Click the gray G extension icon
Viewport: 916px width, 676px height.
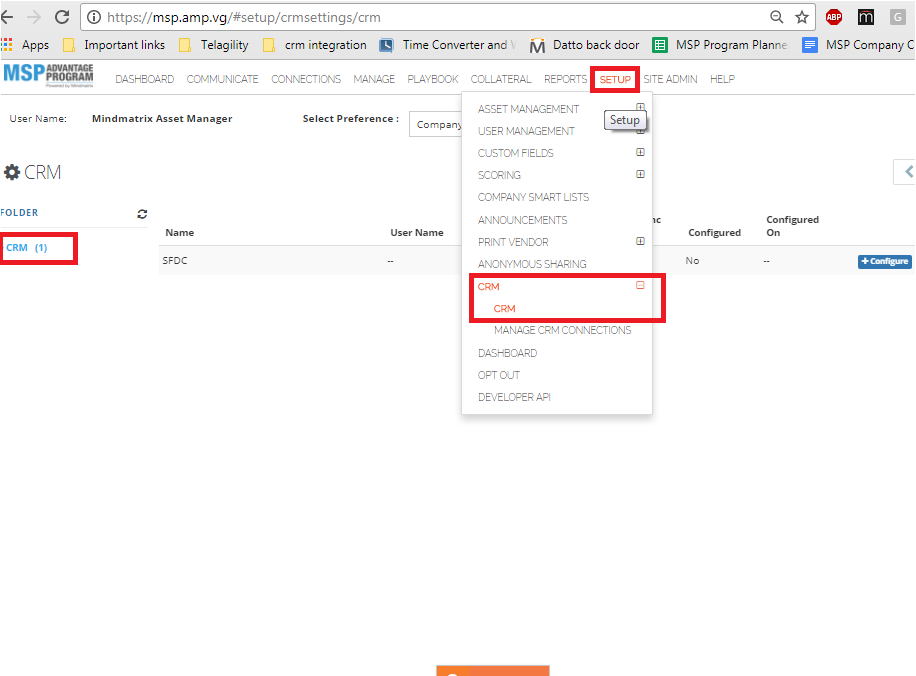[897, 17]
